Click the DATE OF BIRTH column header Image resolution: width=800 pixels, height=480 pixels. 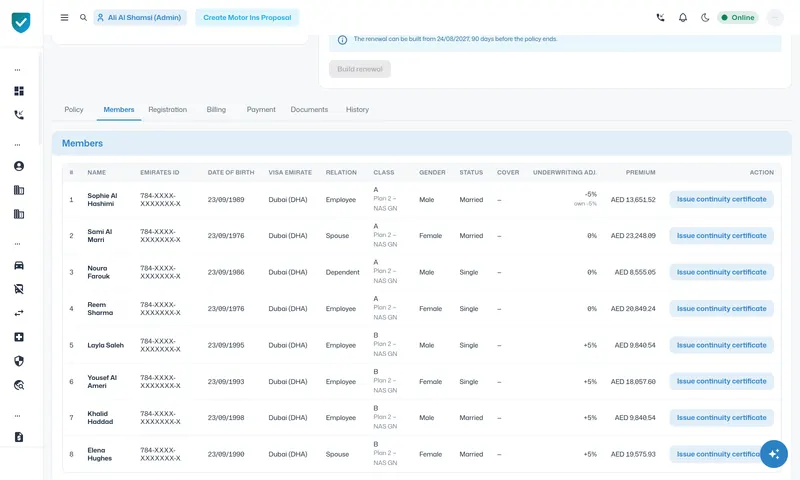(231, 172)
